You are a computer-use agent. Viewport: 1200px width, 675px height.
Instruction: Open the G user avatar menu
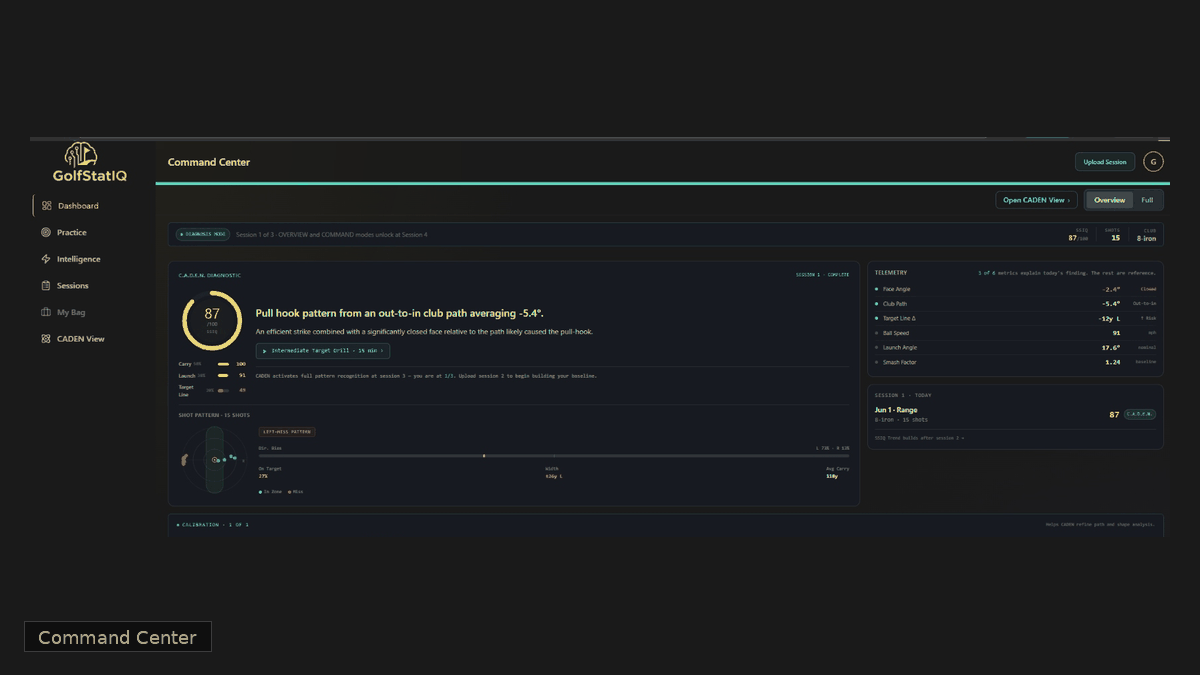pos(1153,162)
